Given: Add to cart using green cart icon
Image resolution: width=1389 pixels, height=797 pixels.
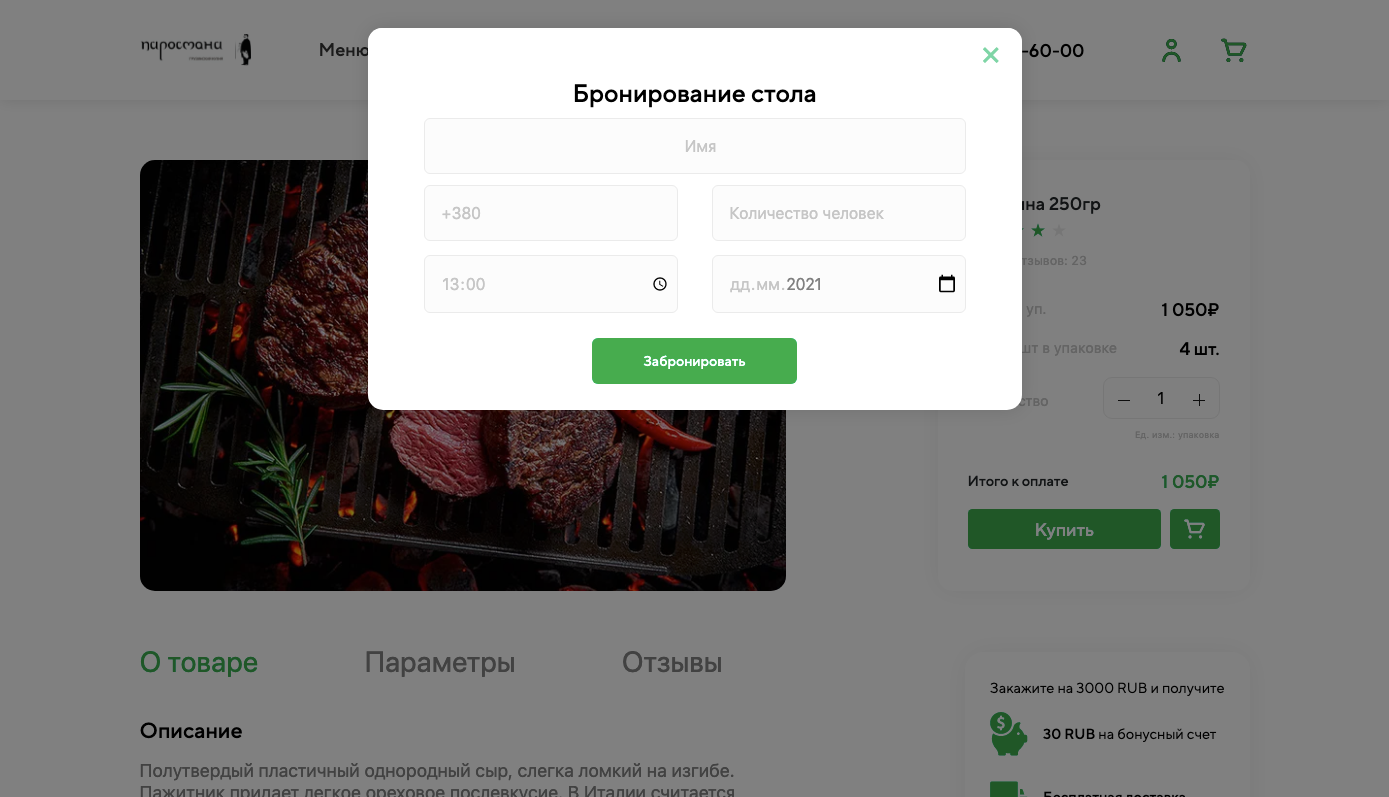Looking at the screenshot, I should [1195, 529].
